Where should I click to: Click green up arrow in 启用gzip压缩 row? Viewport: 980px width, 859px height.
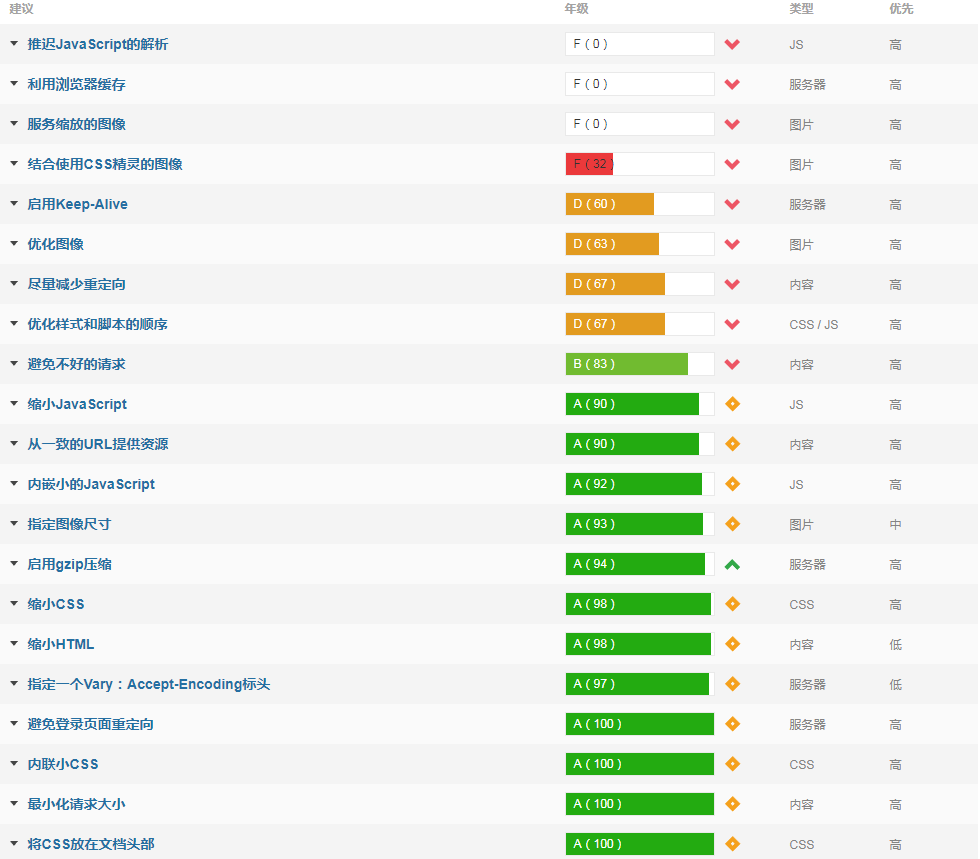732,564
